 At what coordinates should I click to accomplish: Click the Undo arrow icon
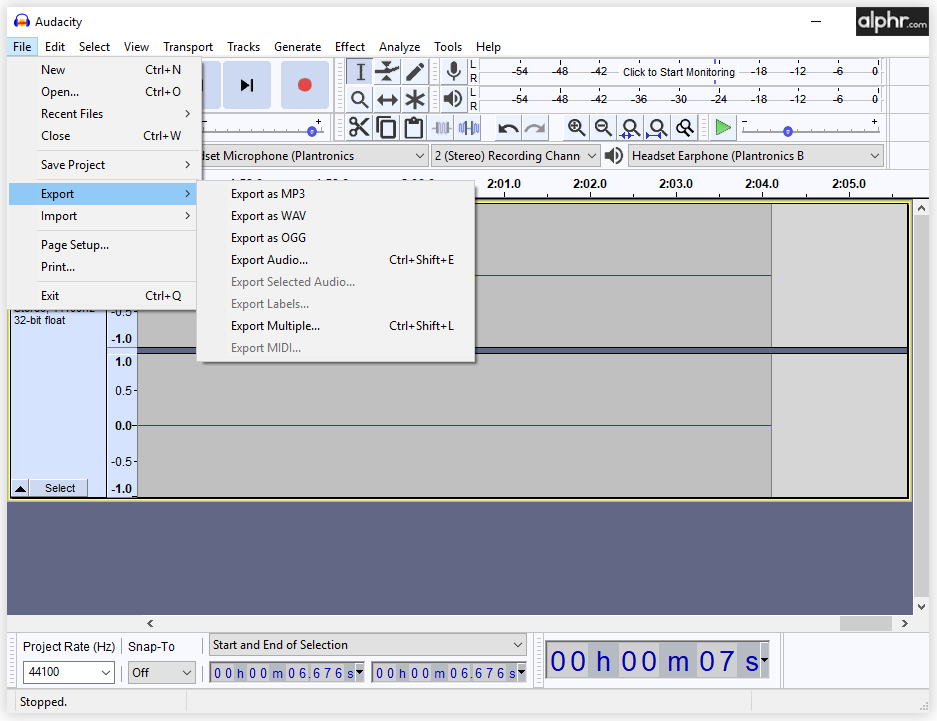[x=508, y=128]
